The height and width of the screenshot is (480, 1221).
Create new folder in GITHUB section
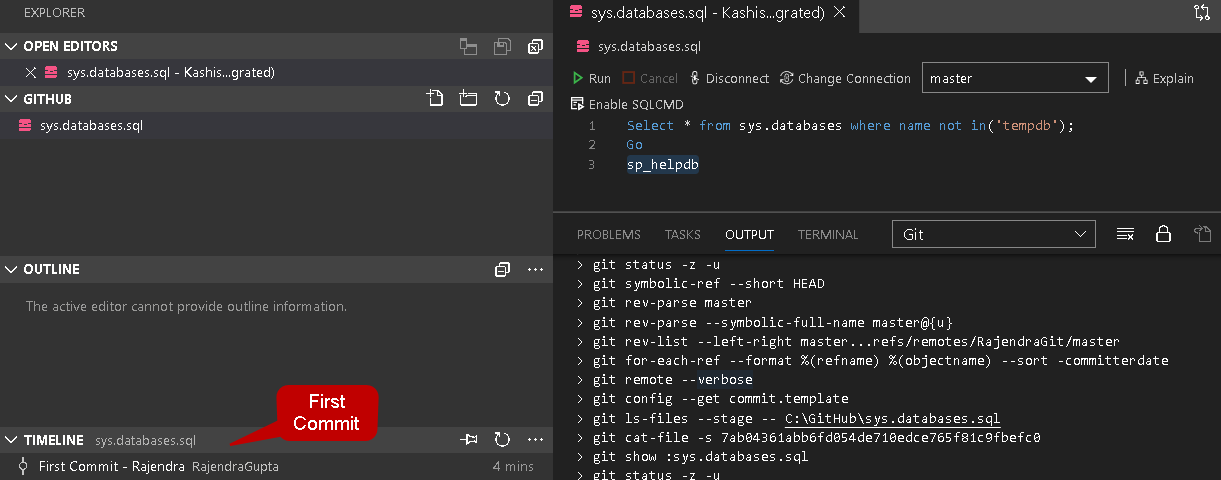click(468, 99)
